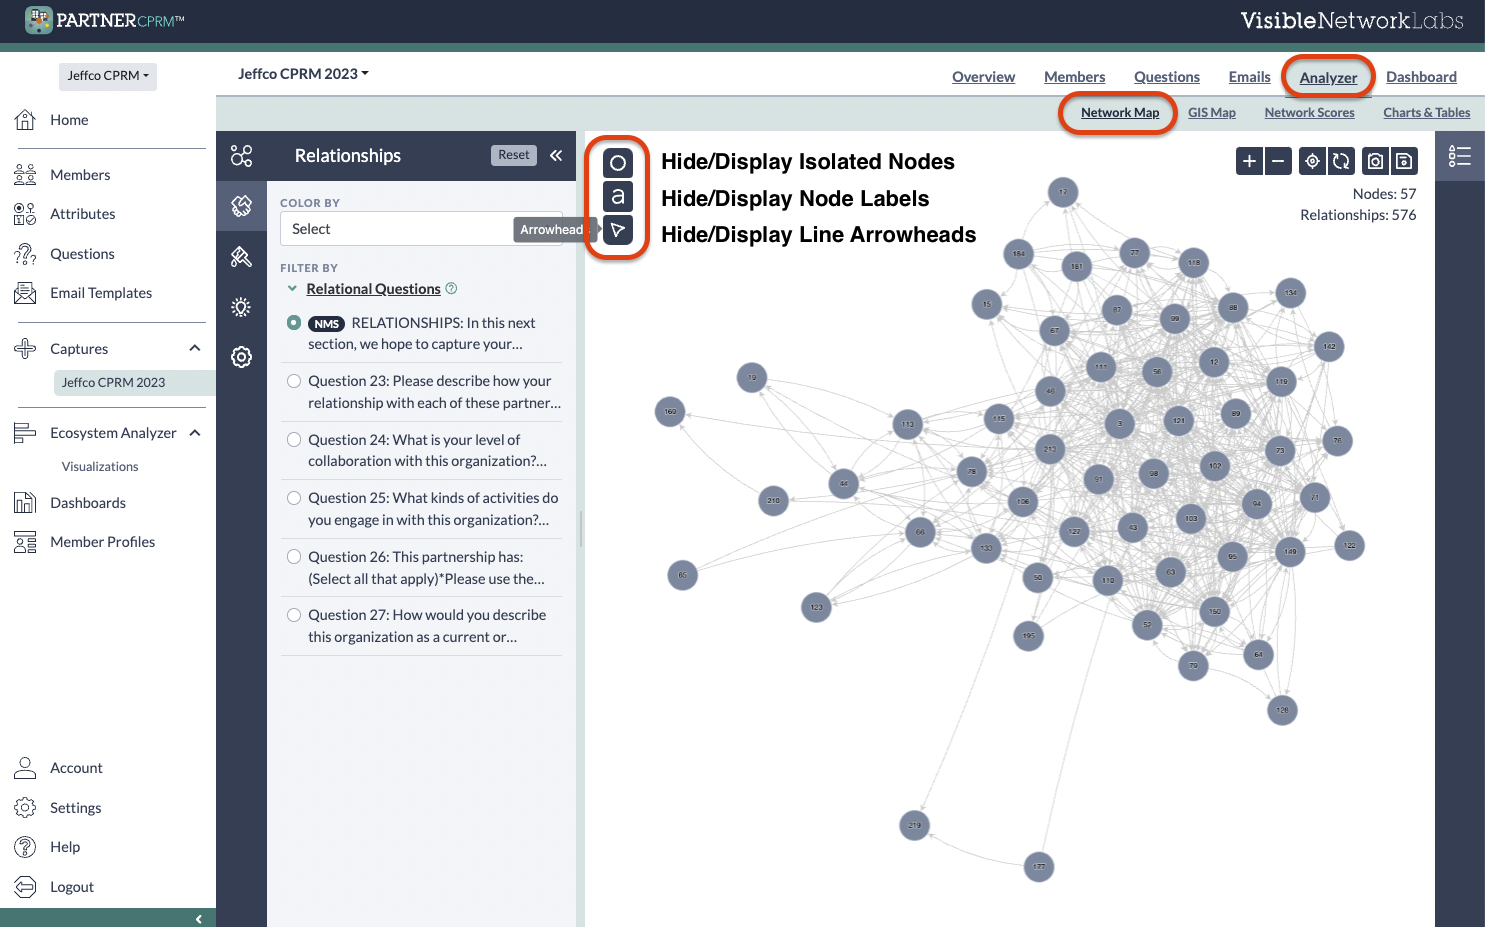Select Question 24 radio button
Viewport: 1485px width, 927px height.
pyautogui.click(x=294, y=440)
